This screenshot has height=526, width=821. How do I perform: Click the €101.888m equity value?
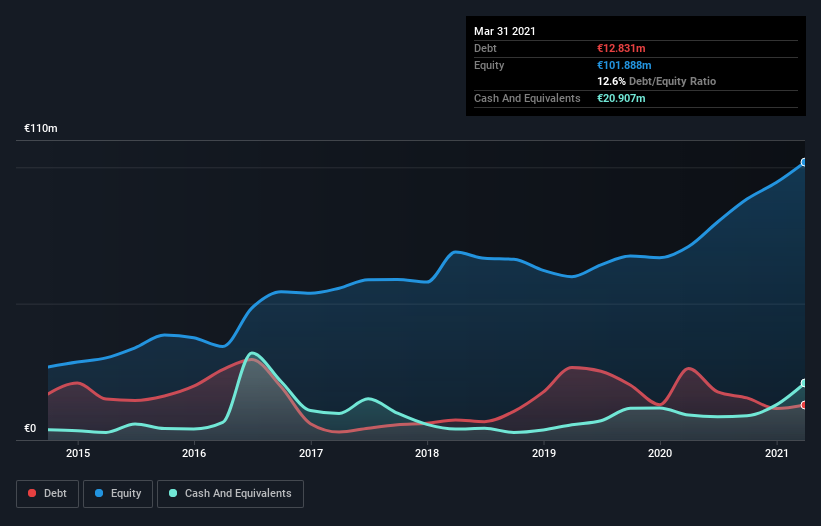coord(624,65)
